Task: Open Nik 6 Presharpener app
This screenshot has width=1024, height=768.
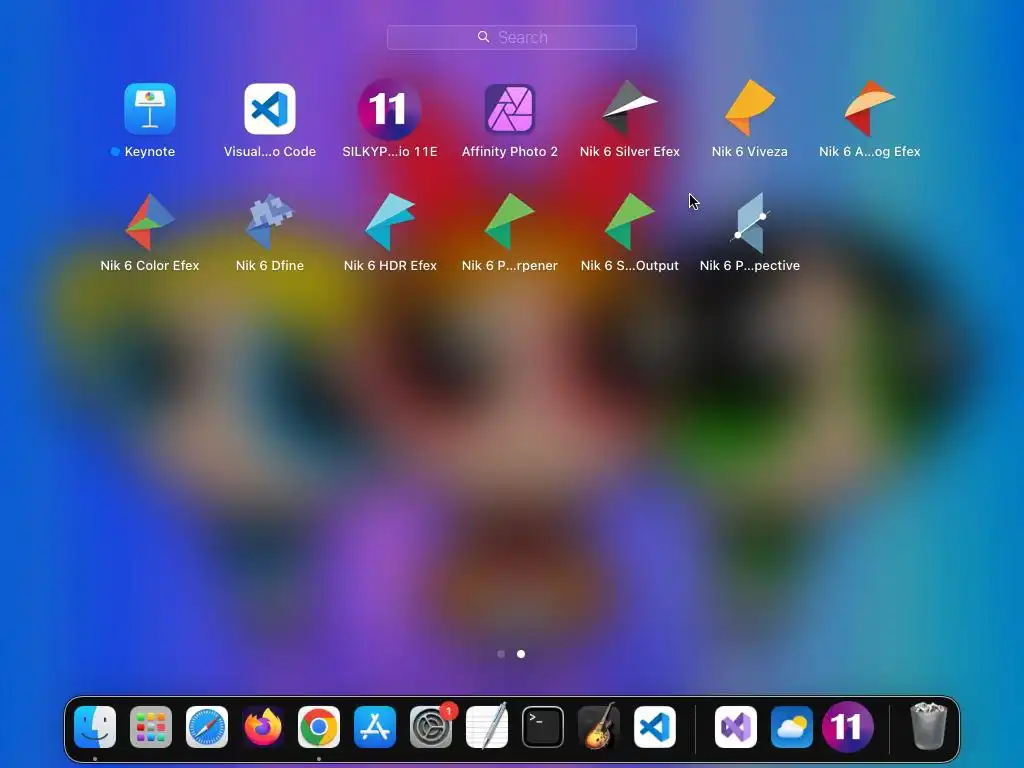Action: tap(510, 222)
